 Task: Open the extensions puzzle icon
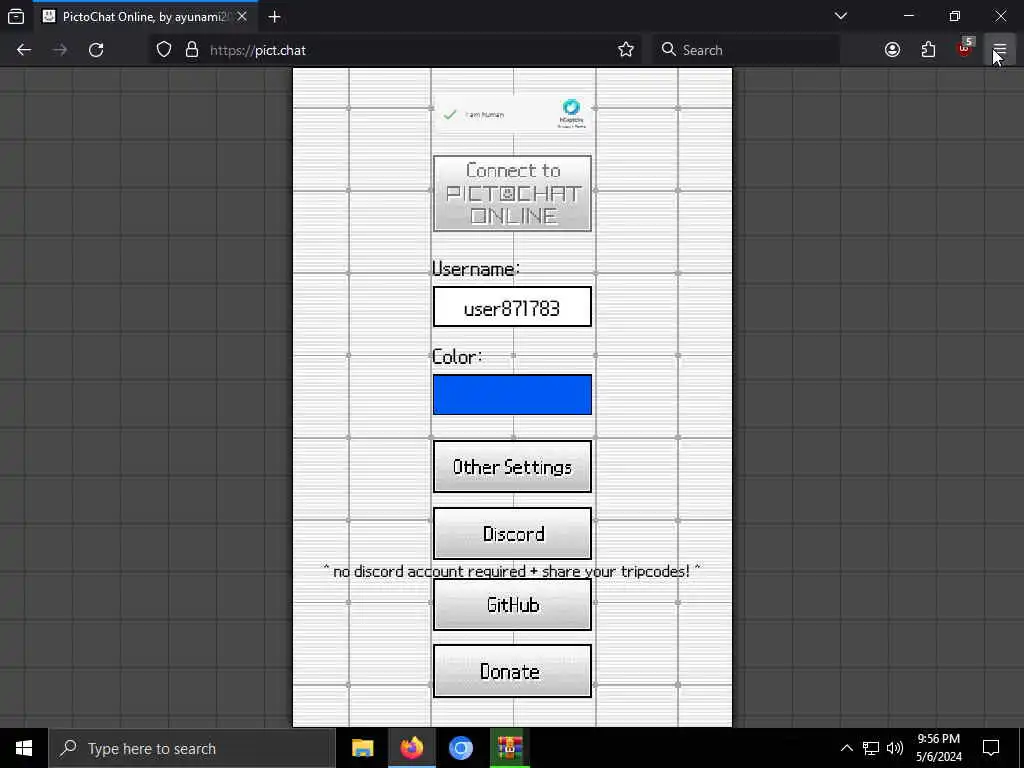928,50
